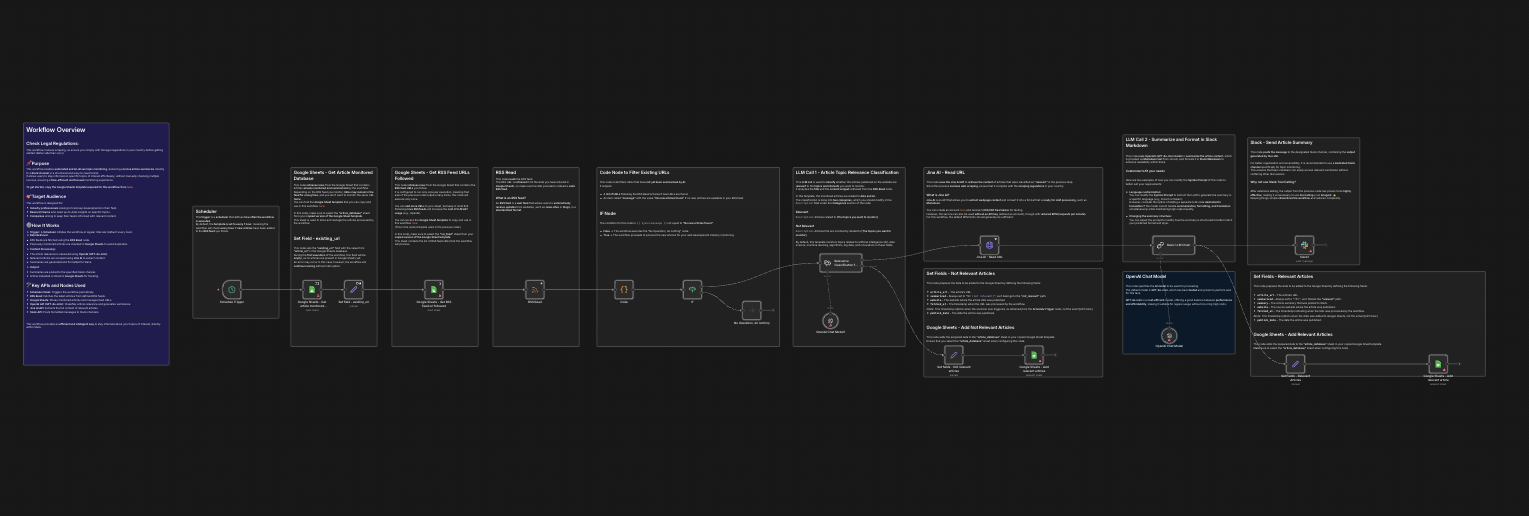Screen dimensions: 1529x516
Task: Click the Google Sheets Get Article Monitored Database heading
Action: point(331,175)
